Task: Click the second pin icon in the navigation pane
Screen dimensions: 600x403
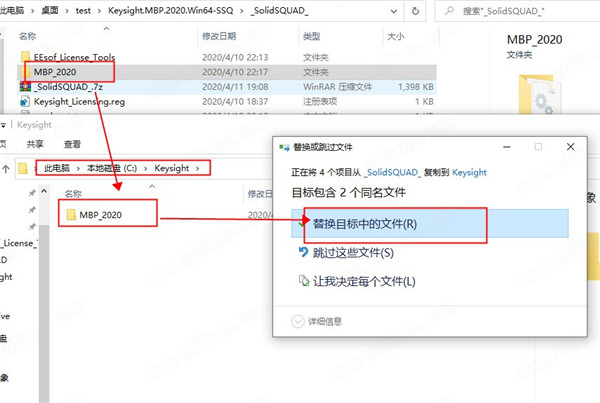Action: click(x=32, y=210)
